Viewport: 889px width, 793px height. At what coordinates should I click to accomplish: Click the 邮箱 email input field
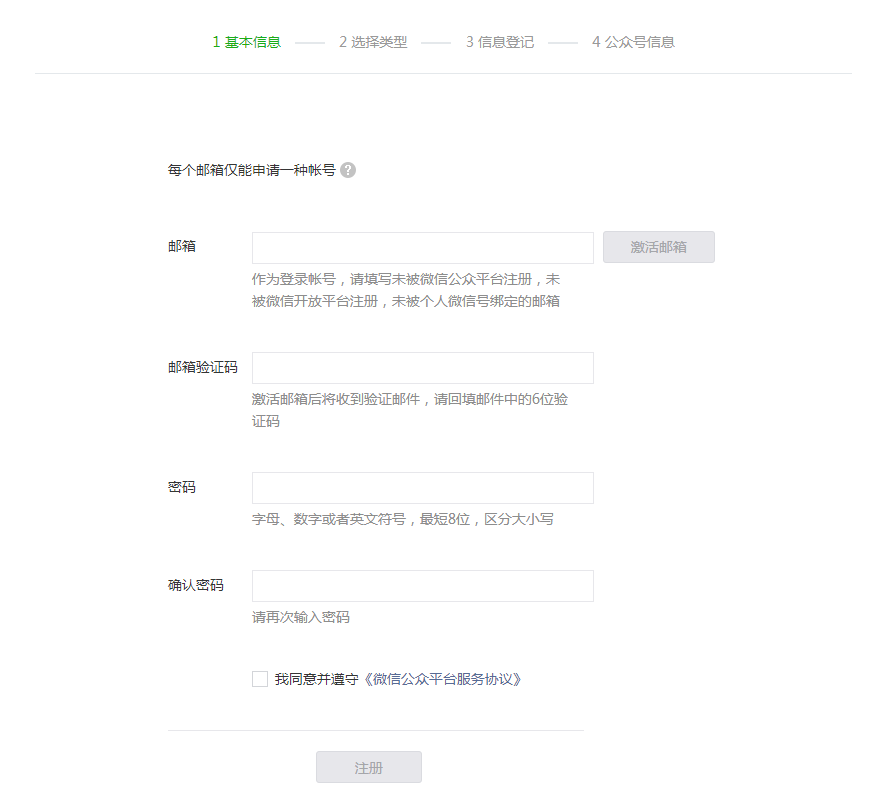(422, 247)
